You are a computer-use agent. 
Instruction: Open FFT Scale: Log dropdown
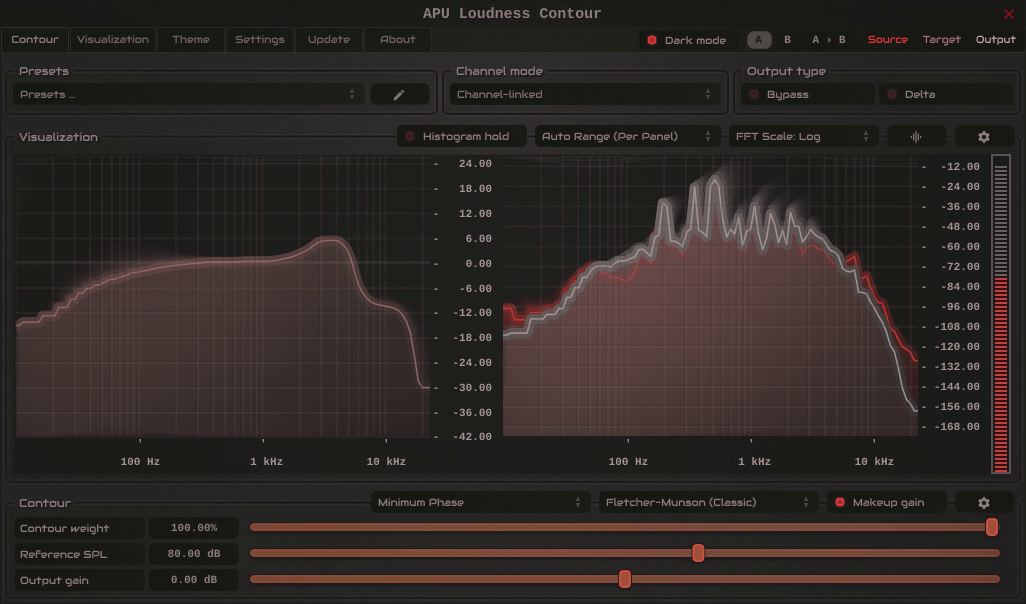click(x=803, y=136)
